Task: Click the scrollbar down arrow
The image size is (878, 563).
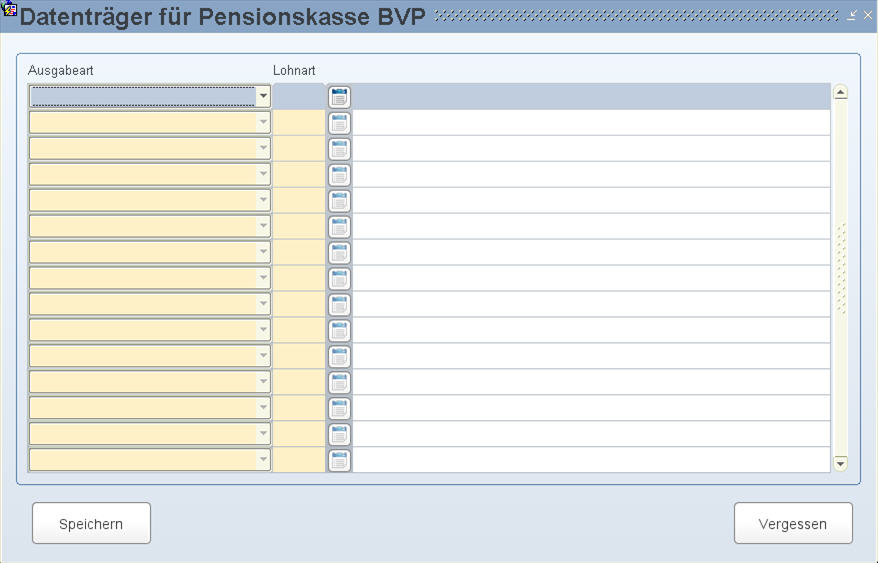Action: tap(840, 463)
